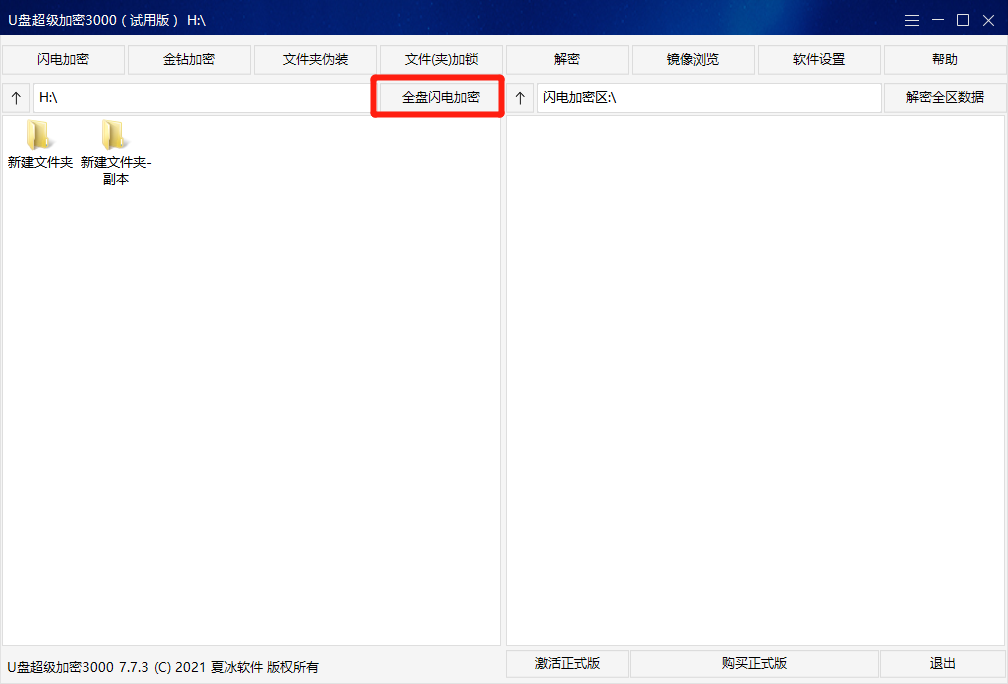Open the 帮助 help menu
This screenshot has width=1008, height=684.
[944, 59]
